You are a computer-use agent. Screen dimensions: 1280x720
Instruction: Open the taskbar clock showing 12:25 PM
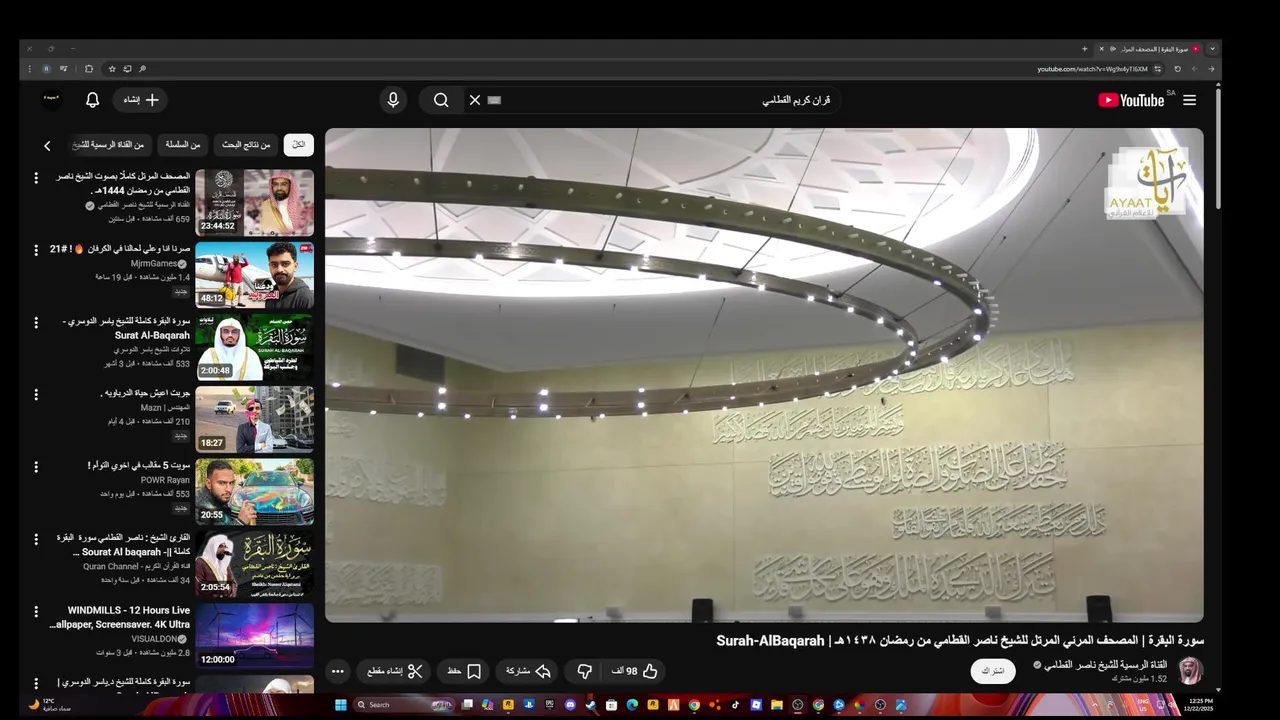point(1200,704)
